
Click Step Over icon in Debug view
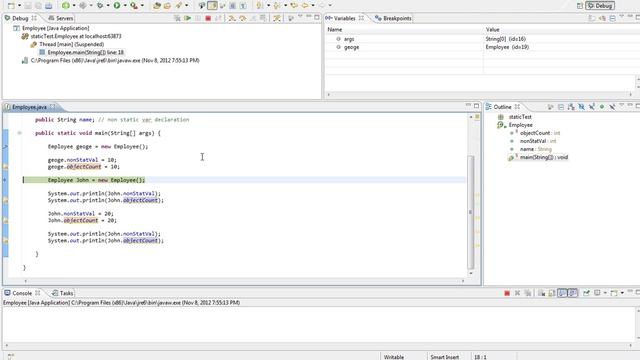[242, 18]
